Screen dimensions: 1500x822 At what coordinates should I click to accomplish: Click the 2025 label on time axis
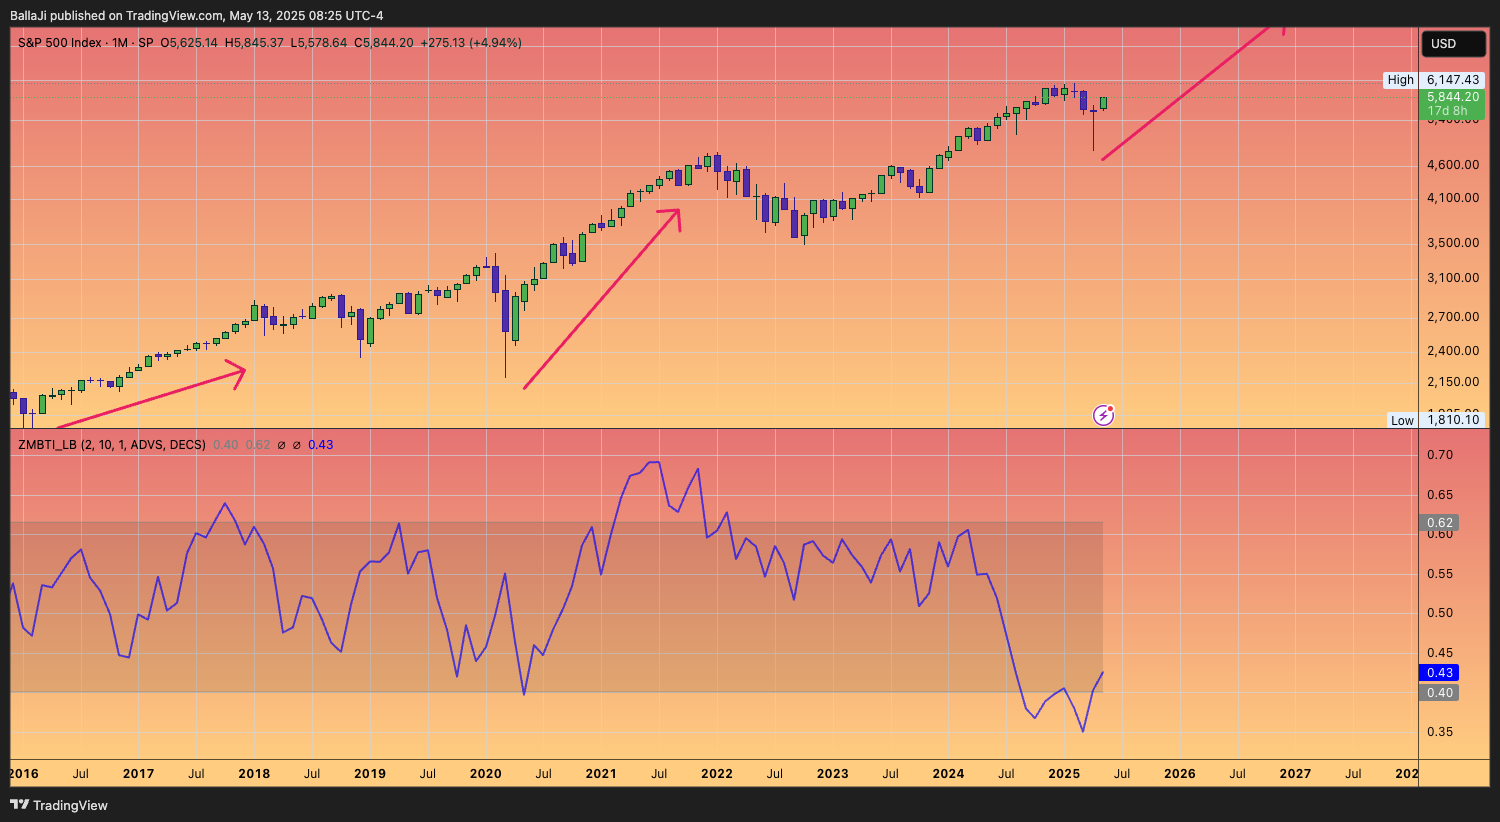pos(1064,774)
